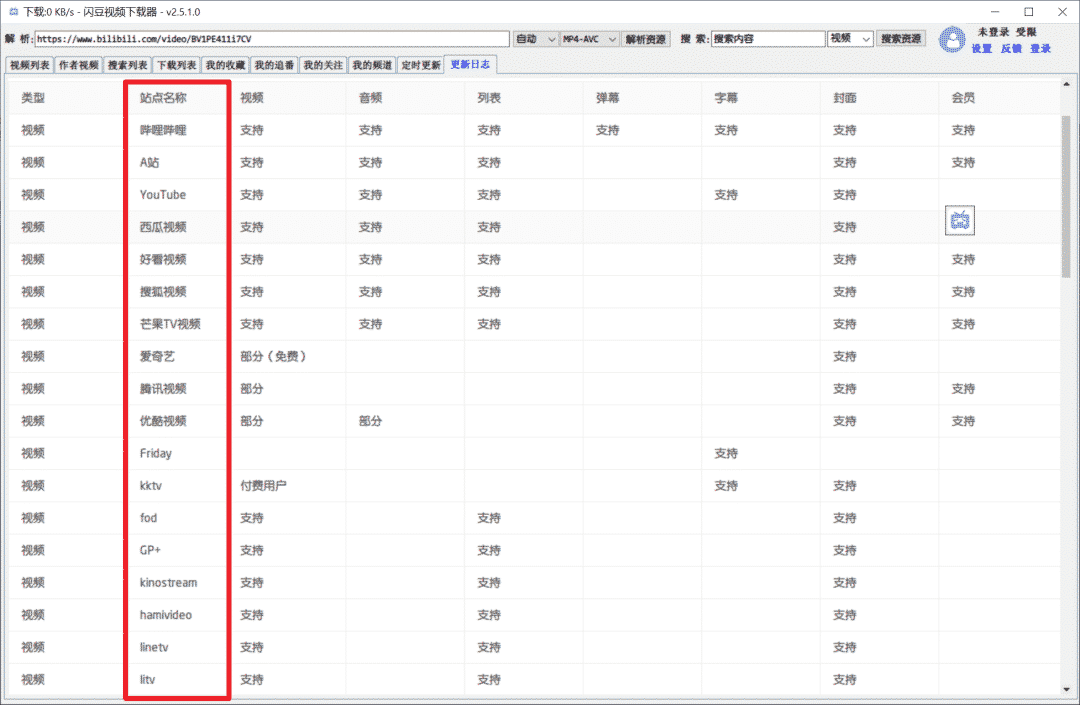The height and width of the screenshot is (705, 1080).
Task: Select the 哔哩哔哩 site row
Action: 534,130
